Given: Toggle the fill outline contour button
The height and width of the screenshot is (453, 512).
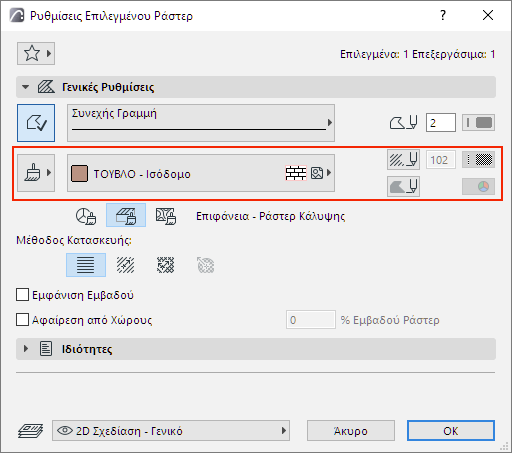Looking at the screenshot, I should click(x=36, y=123).
